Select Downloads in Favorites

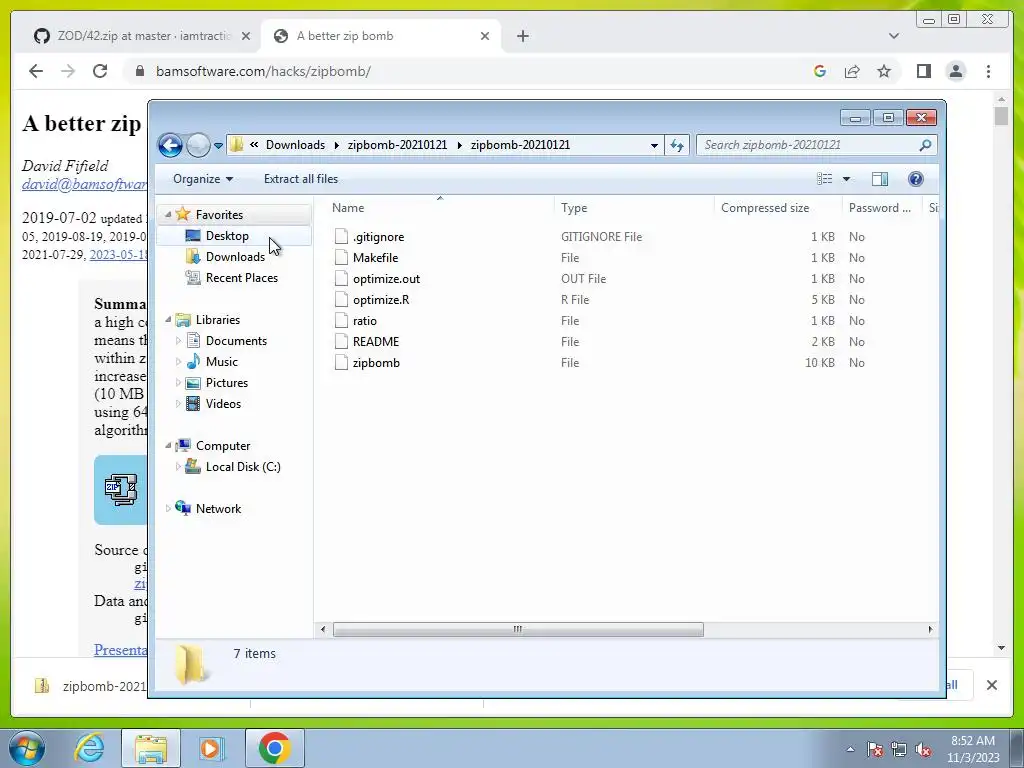(x=235, y=257)
